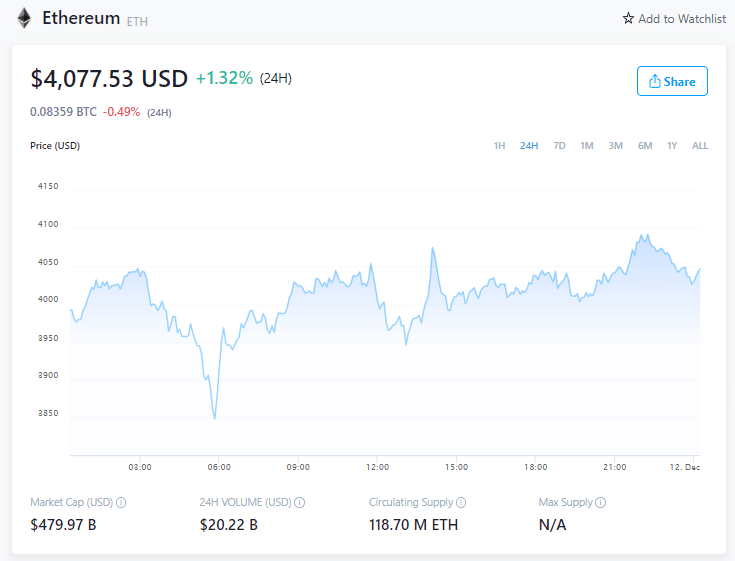735x561 pixels.
Task: Click the Market Cap (USD) label
Action: pyautogui.click(x=71, y=502)
